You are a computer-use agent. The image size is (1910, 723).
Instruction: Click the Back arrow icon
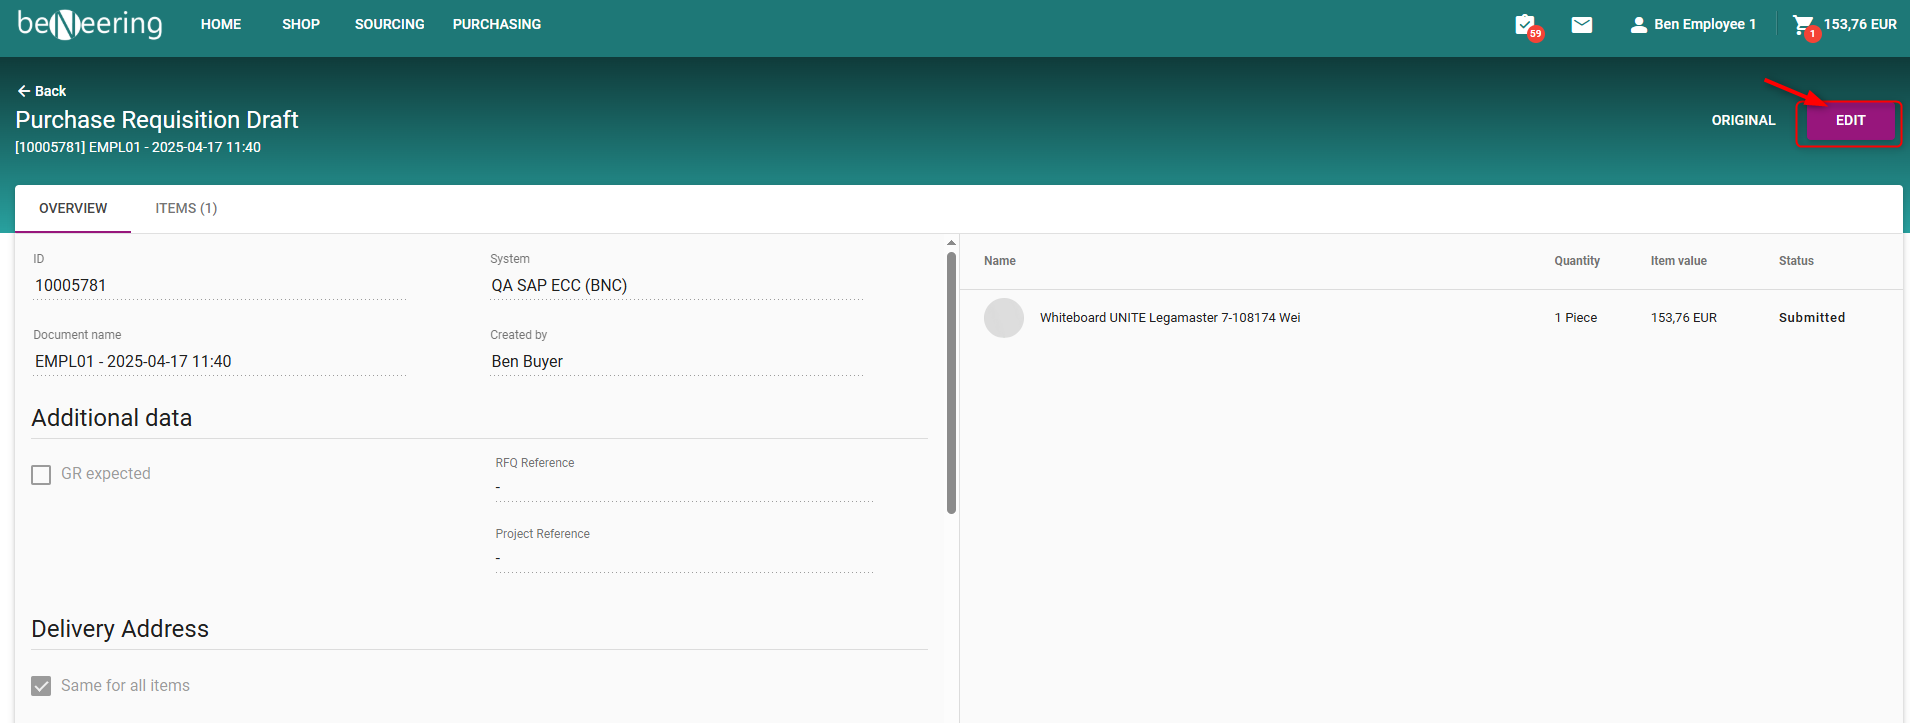[x=24, y=91]
